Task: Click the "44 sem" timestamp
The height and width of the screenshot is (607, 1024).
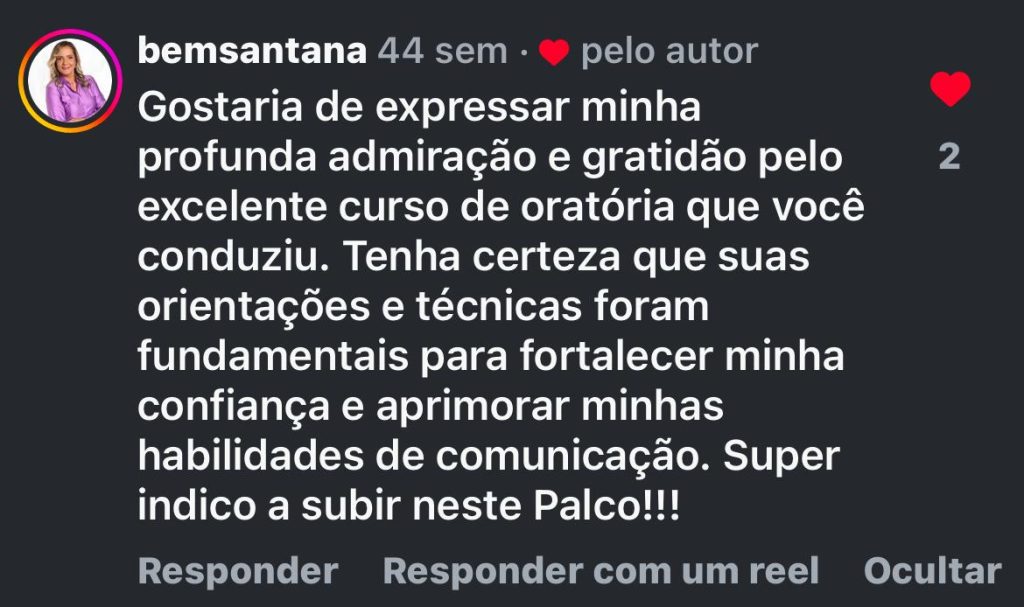Action: coord(442,51)
